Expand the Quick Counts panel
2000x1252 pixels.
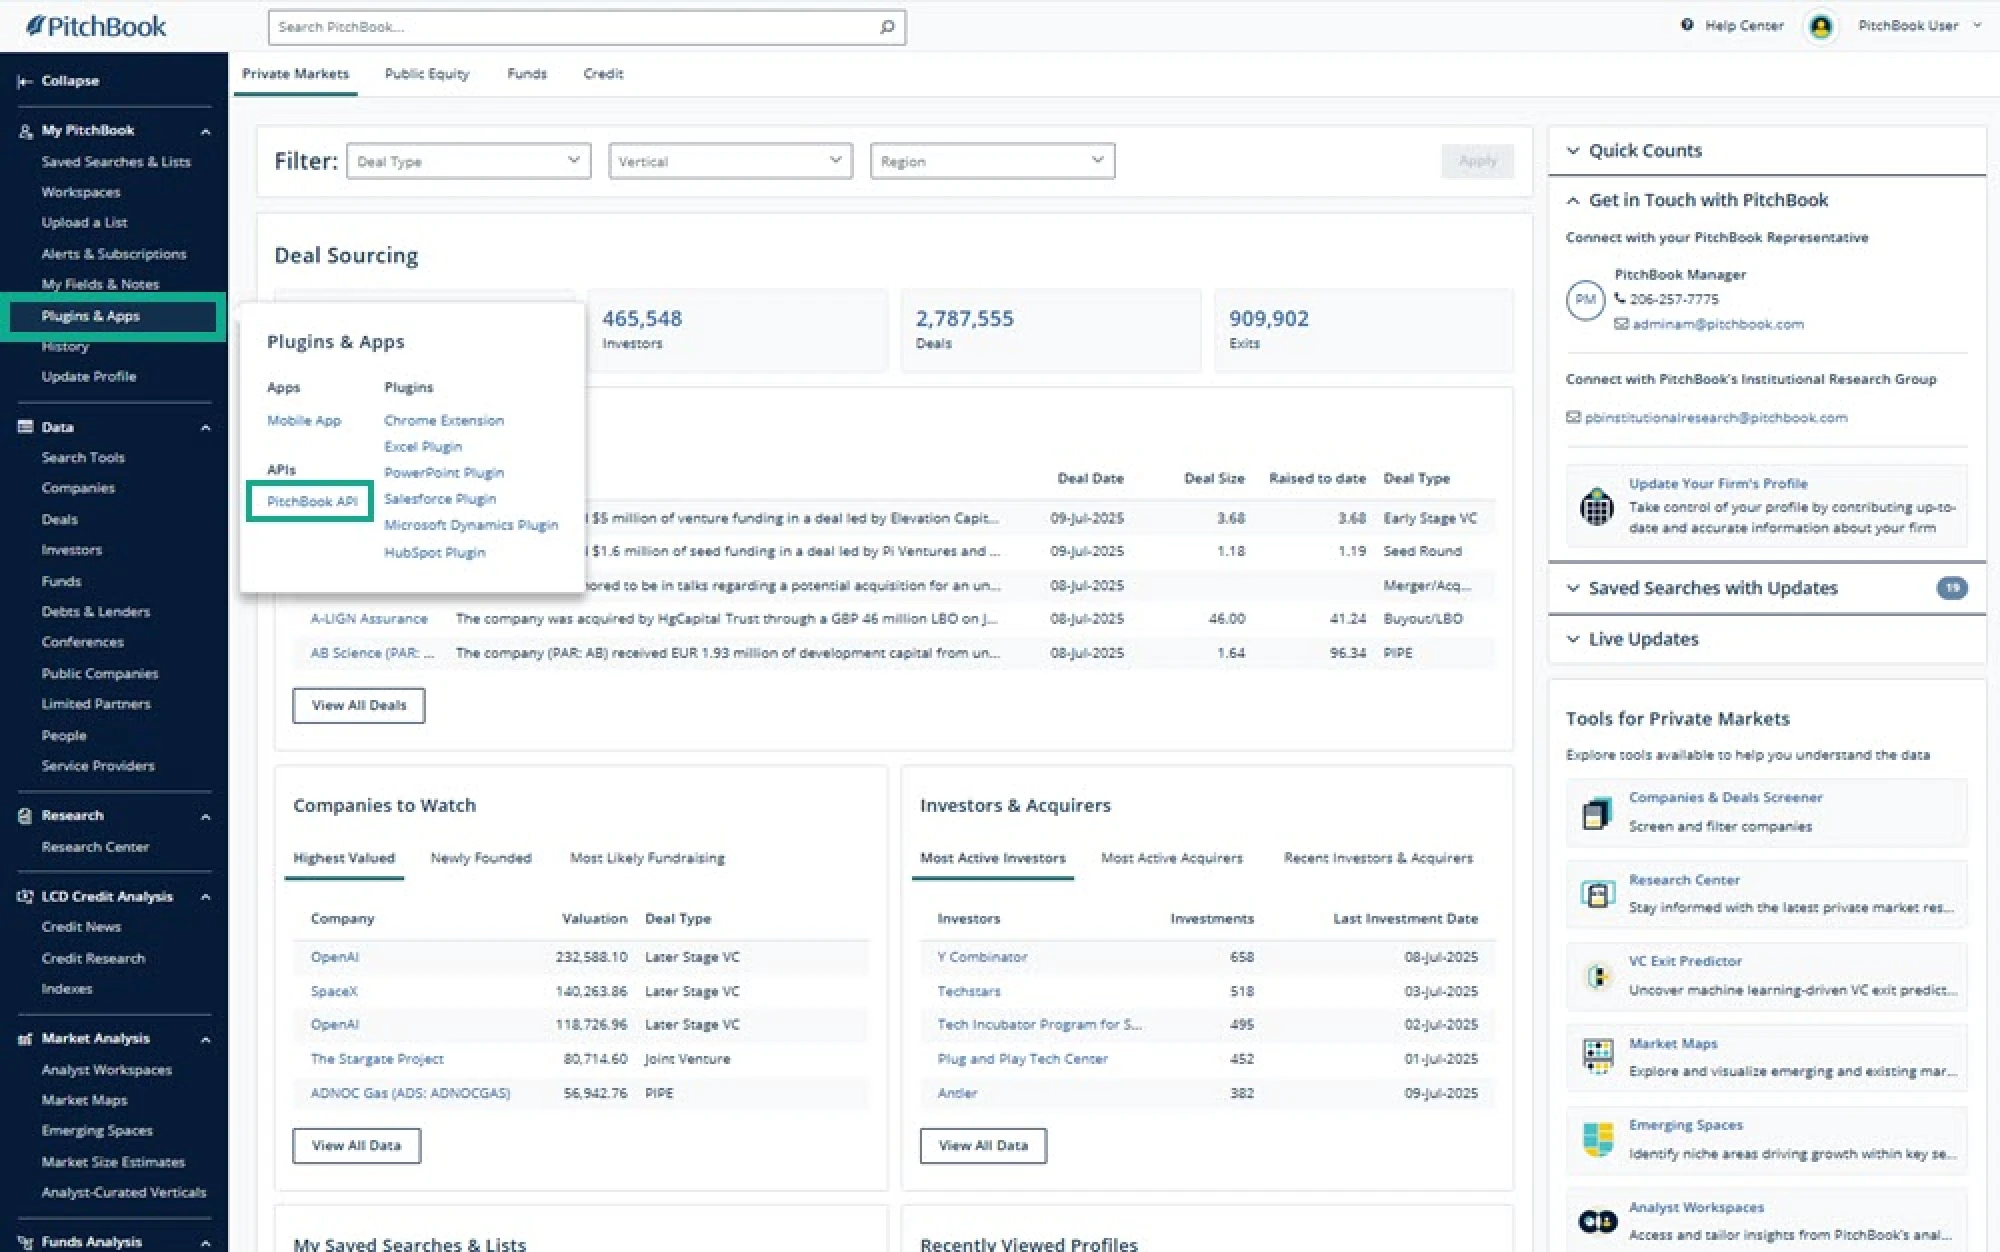(x=1573, y=151)
